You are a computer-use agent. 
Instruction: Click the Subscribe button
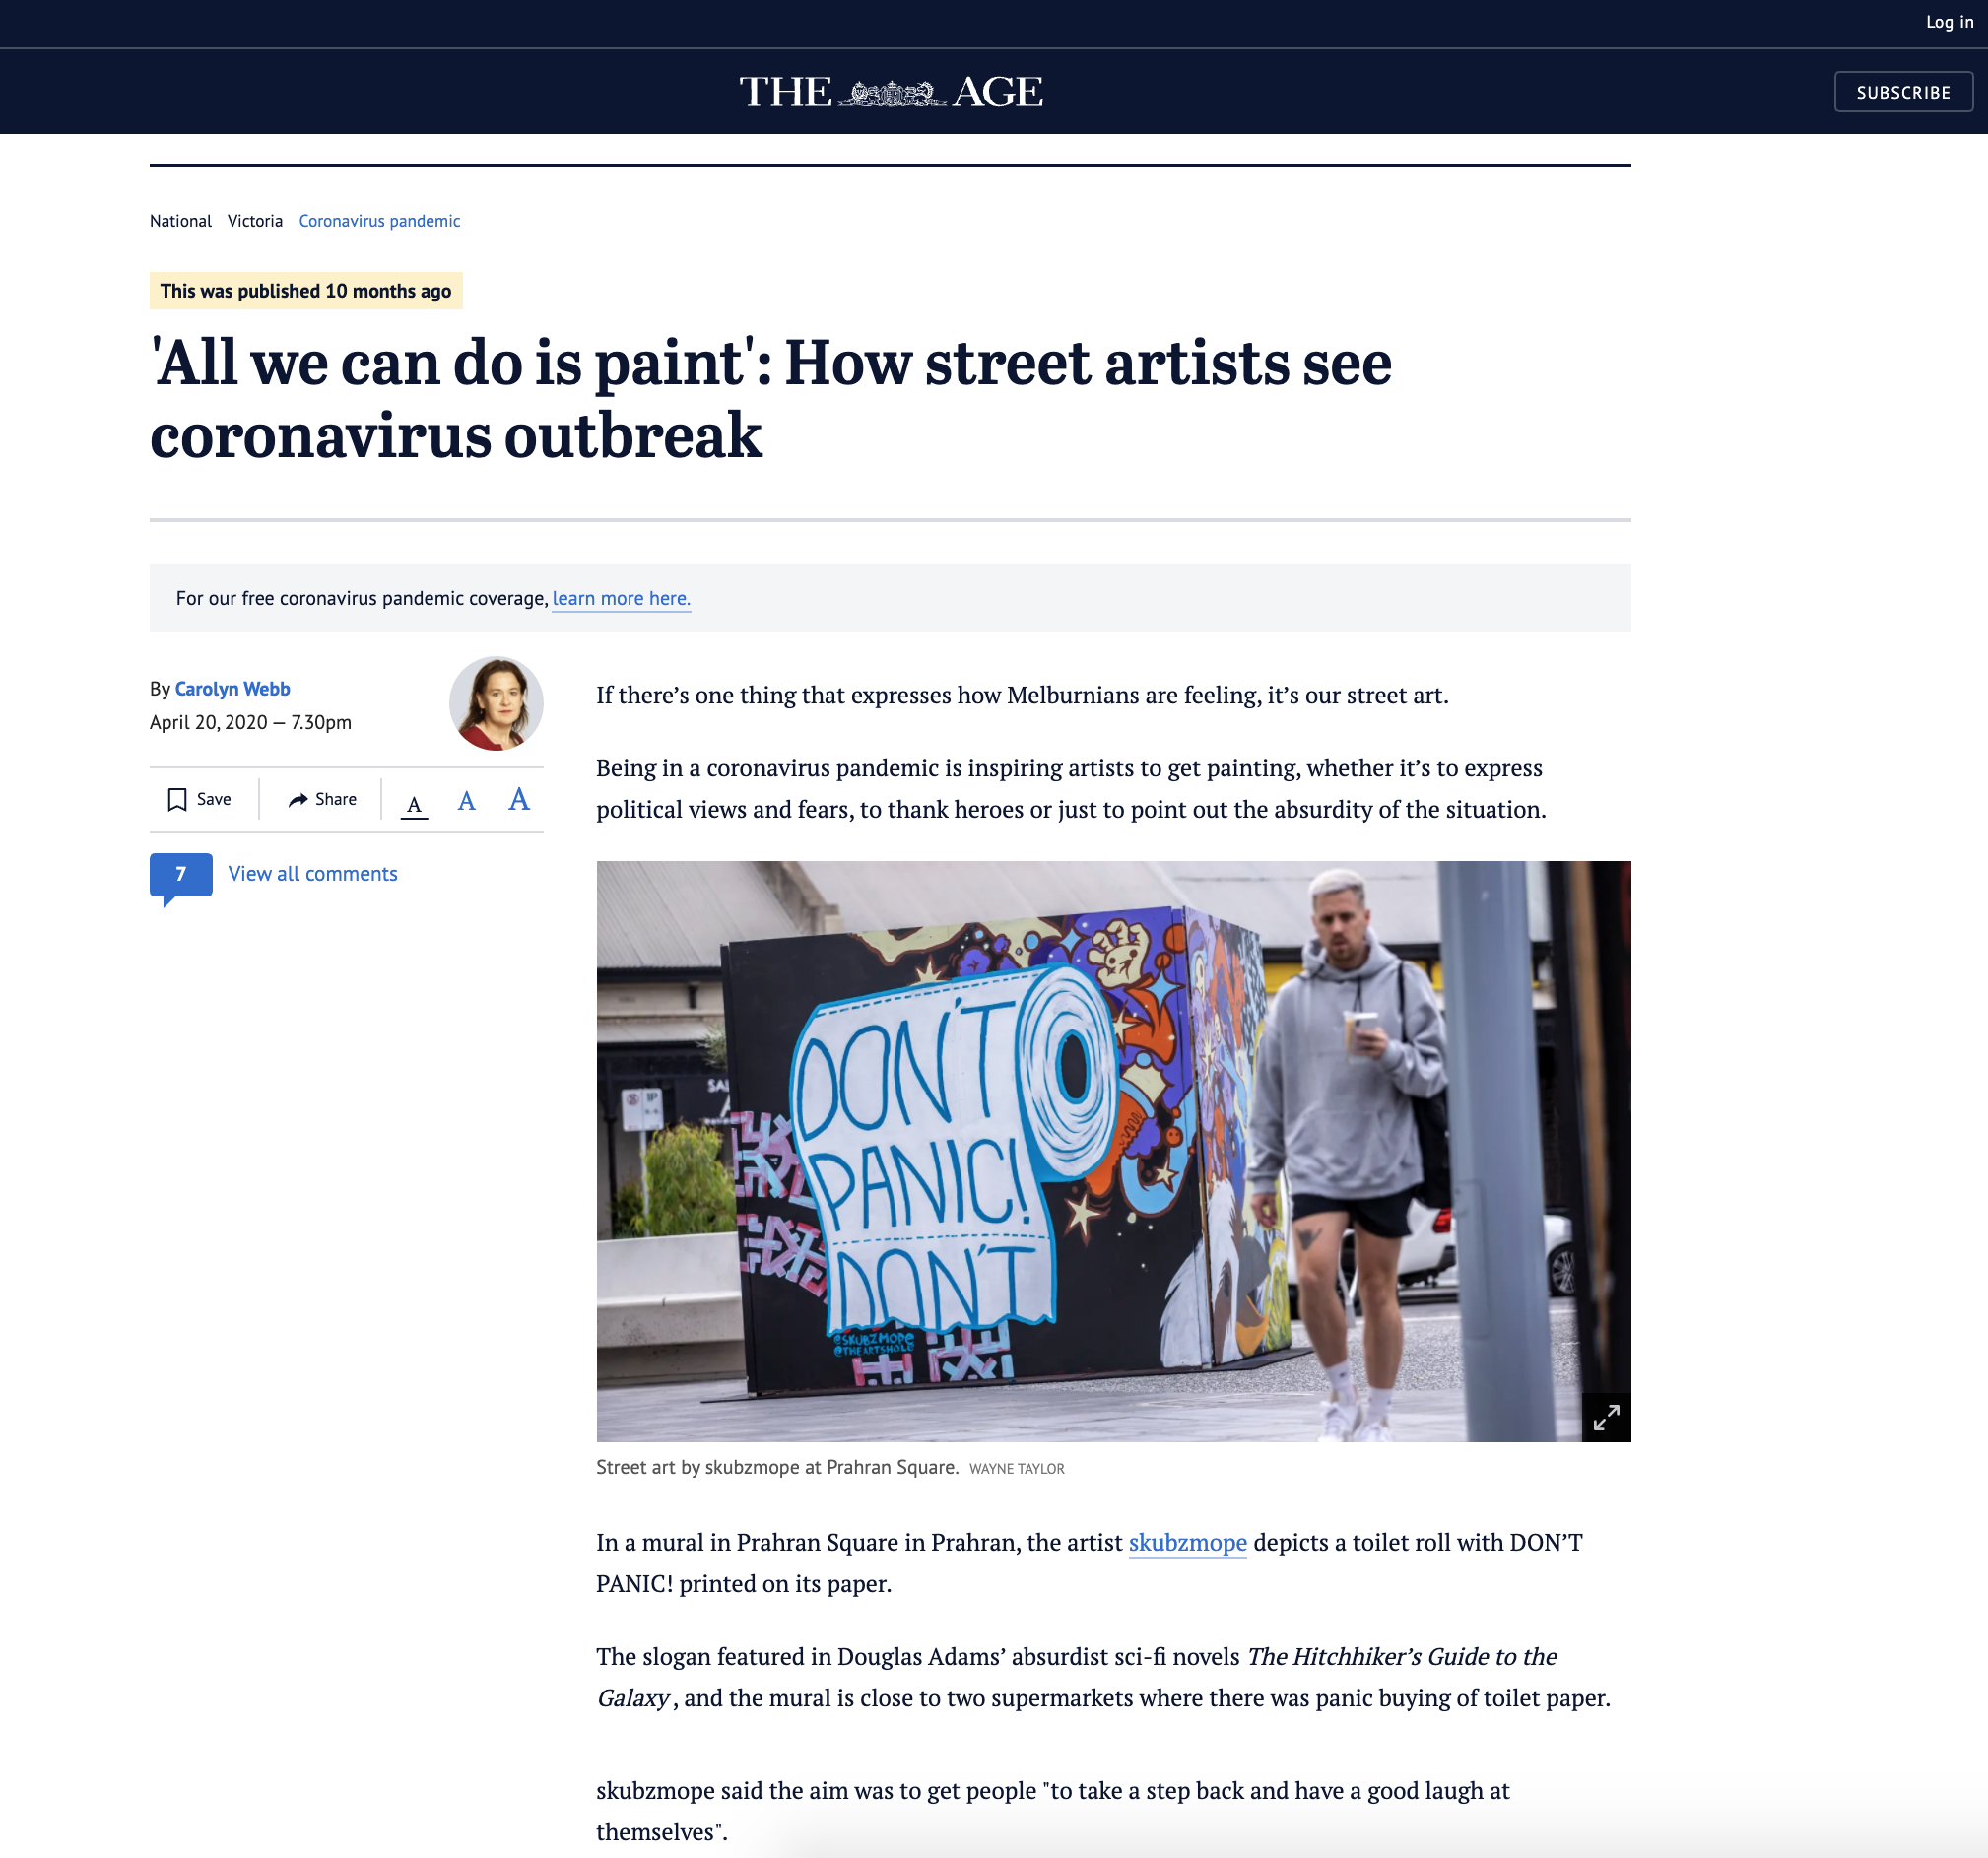click(1903, 92)
